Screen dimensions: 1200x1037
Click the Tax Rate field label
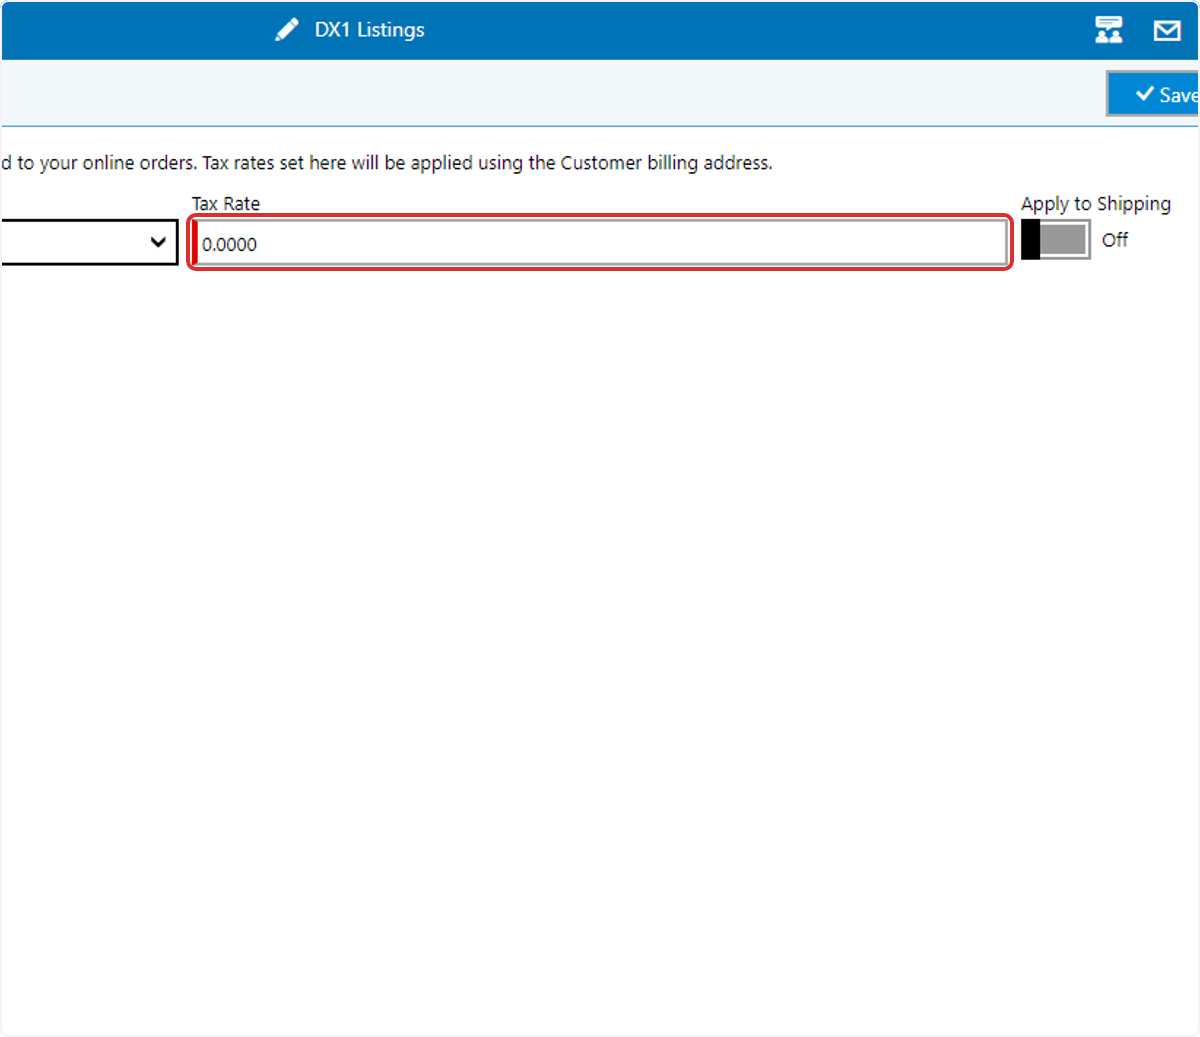pyautogui.click(x=226, y=204)
